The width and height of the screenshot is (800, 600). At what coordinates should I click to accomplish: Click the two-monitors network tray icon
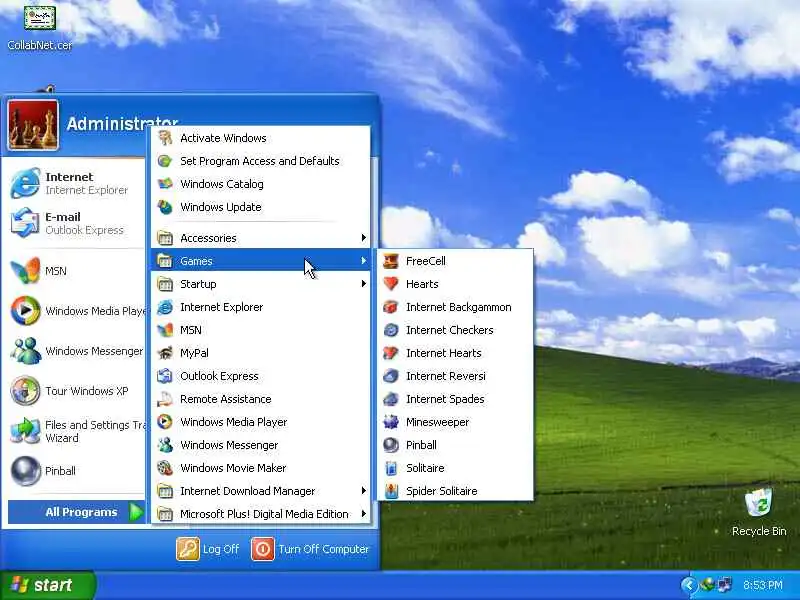coord(725,585)
